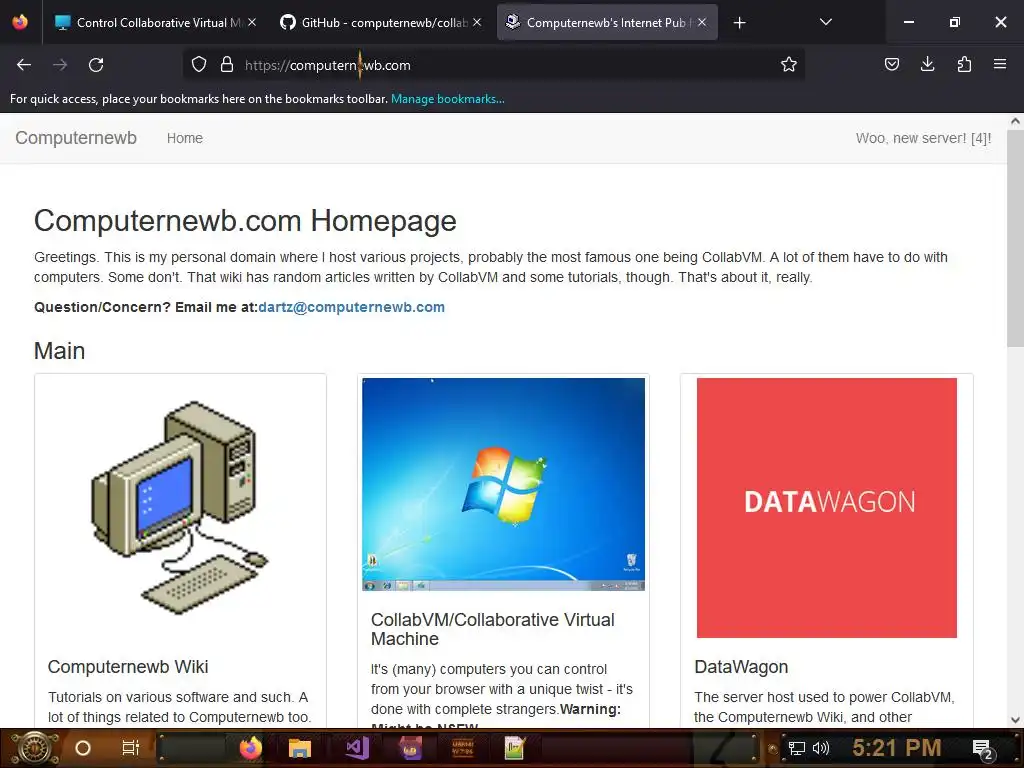The image size is (1024, 768).
Task: Click the Woo, new server! [4]! text
Action: (923, 138)
